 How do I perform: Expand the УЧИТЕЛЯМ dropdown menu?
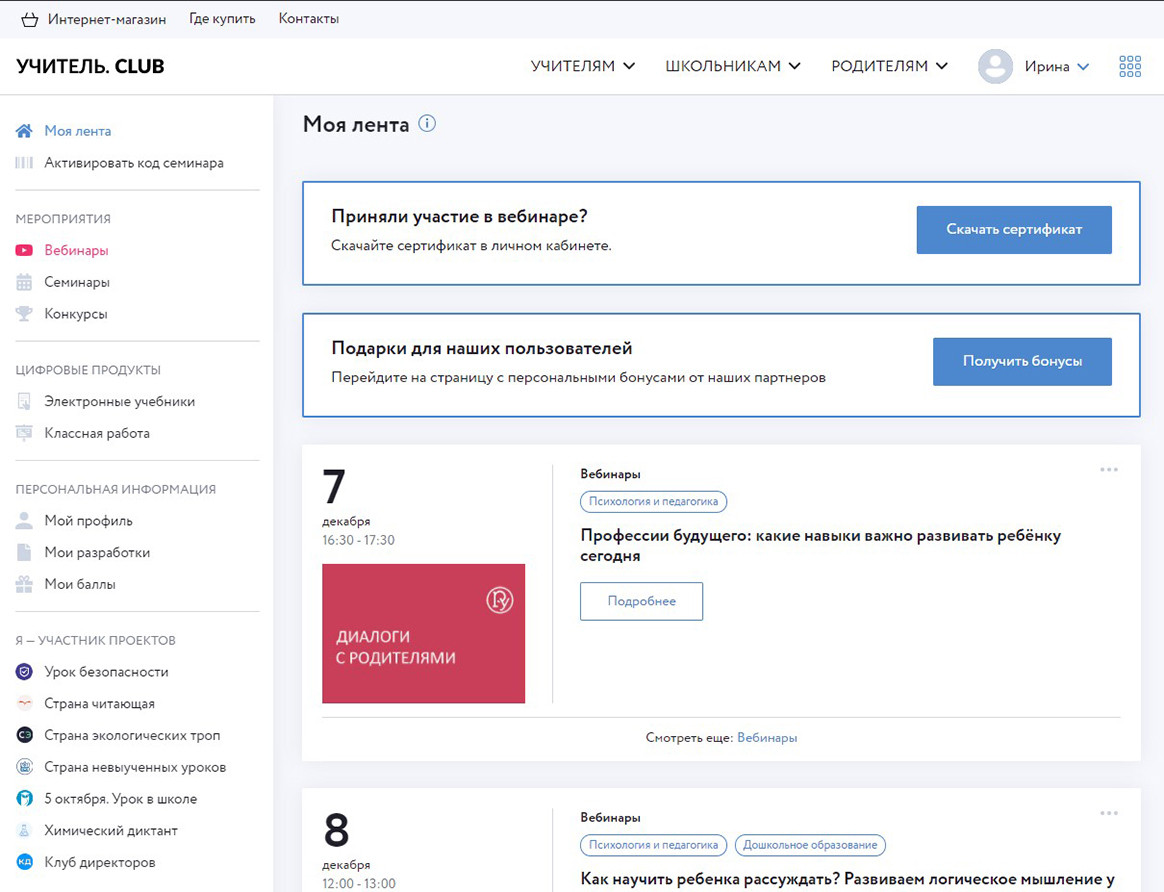coord(583,66)
